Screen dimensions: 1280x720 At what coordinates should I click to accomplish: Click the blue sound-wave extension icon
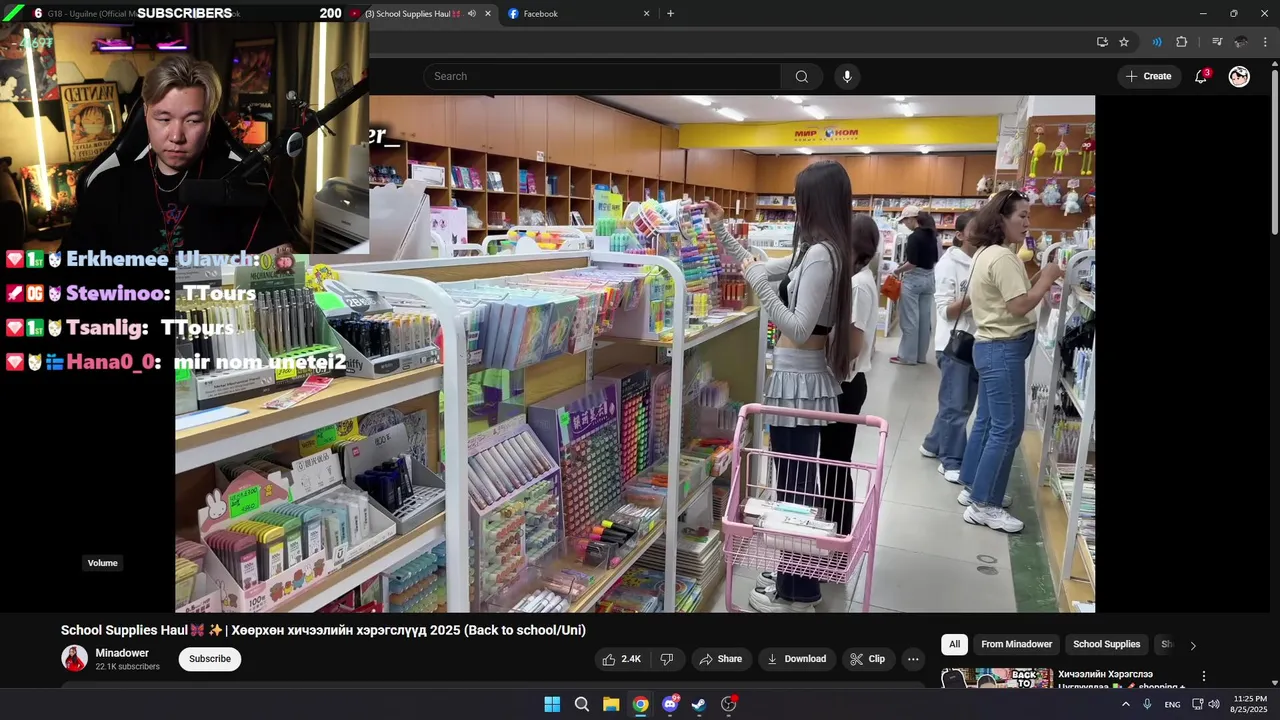tap(1156, 42)
